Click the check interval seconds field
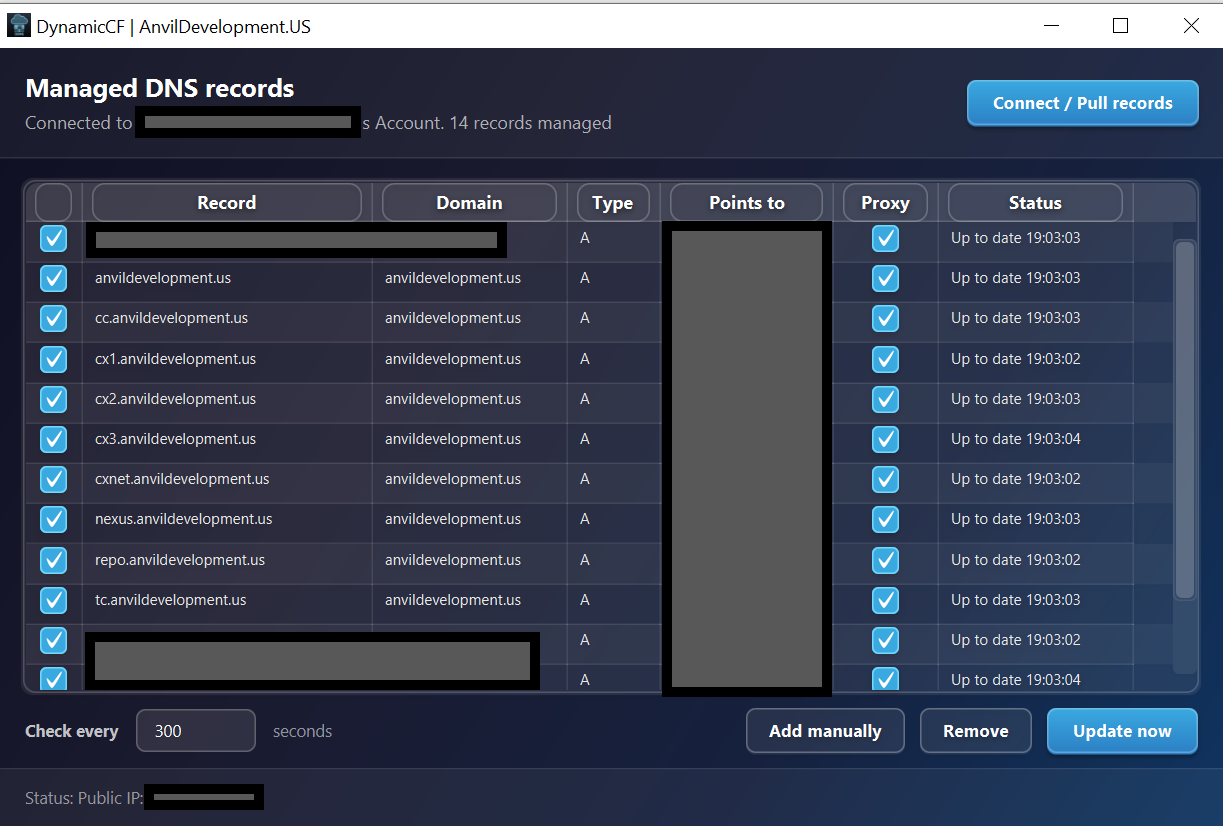This screenshot has width=1223, height=826. tap(196, 731)
